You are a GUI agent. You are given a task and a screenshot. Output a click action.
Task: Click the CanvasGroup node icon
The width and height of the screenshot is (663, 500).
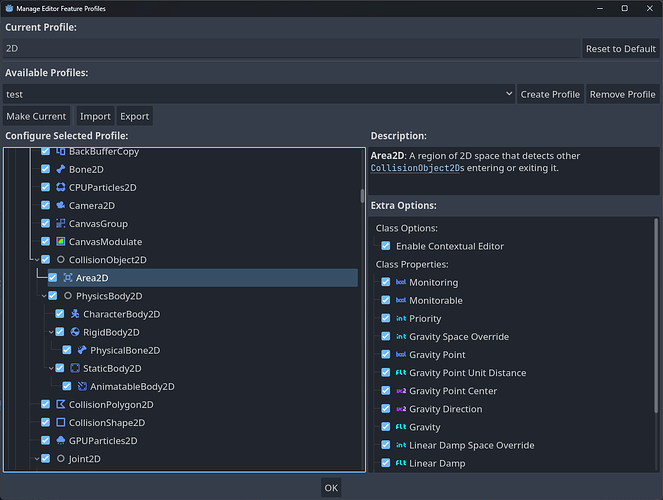point(60,224)
